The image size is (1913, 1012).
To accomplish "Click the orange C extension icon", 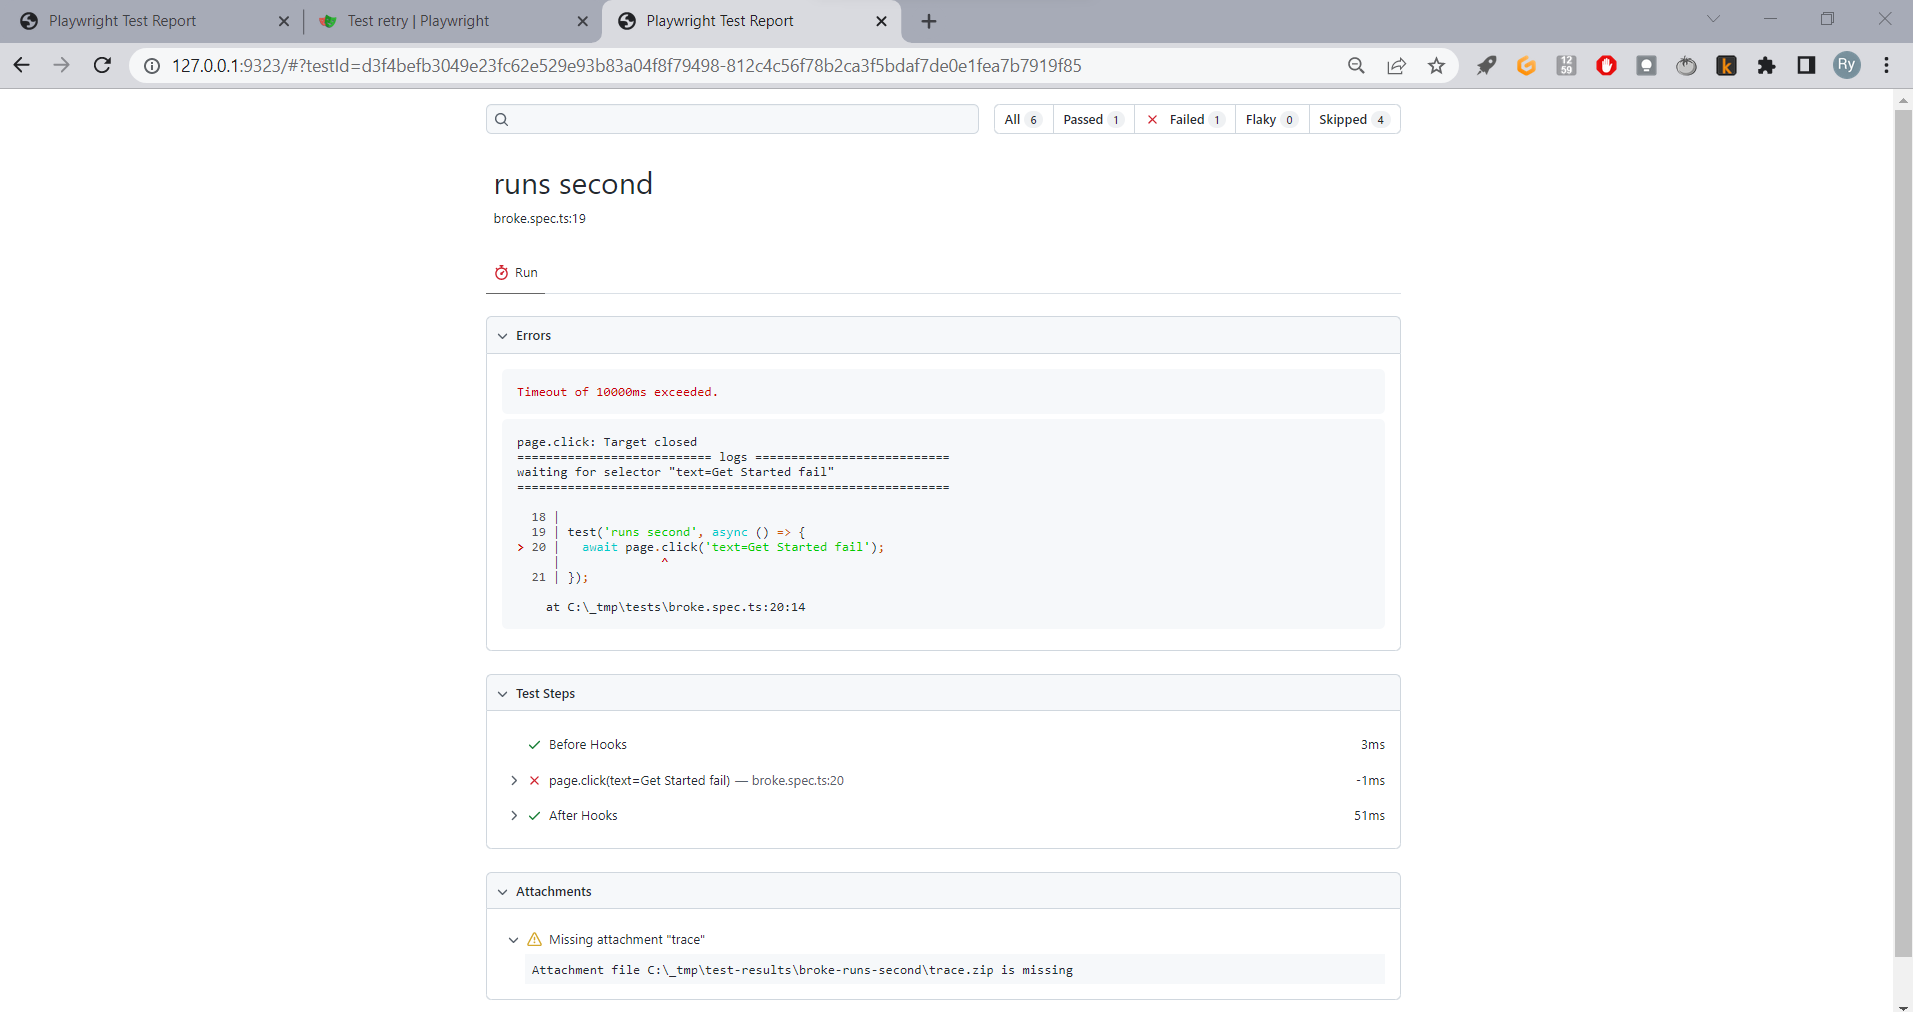I will (x=1526, y=66).
